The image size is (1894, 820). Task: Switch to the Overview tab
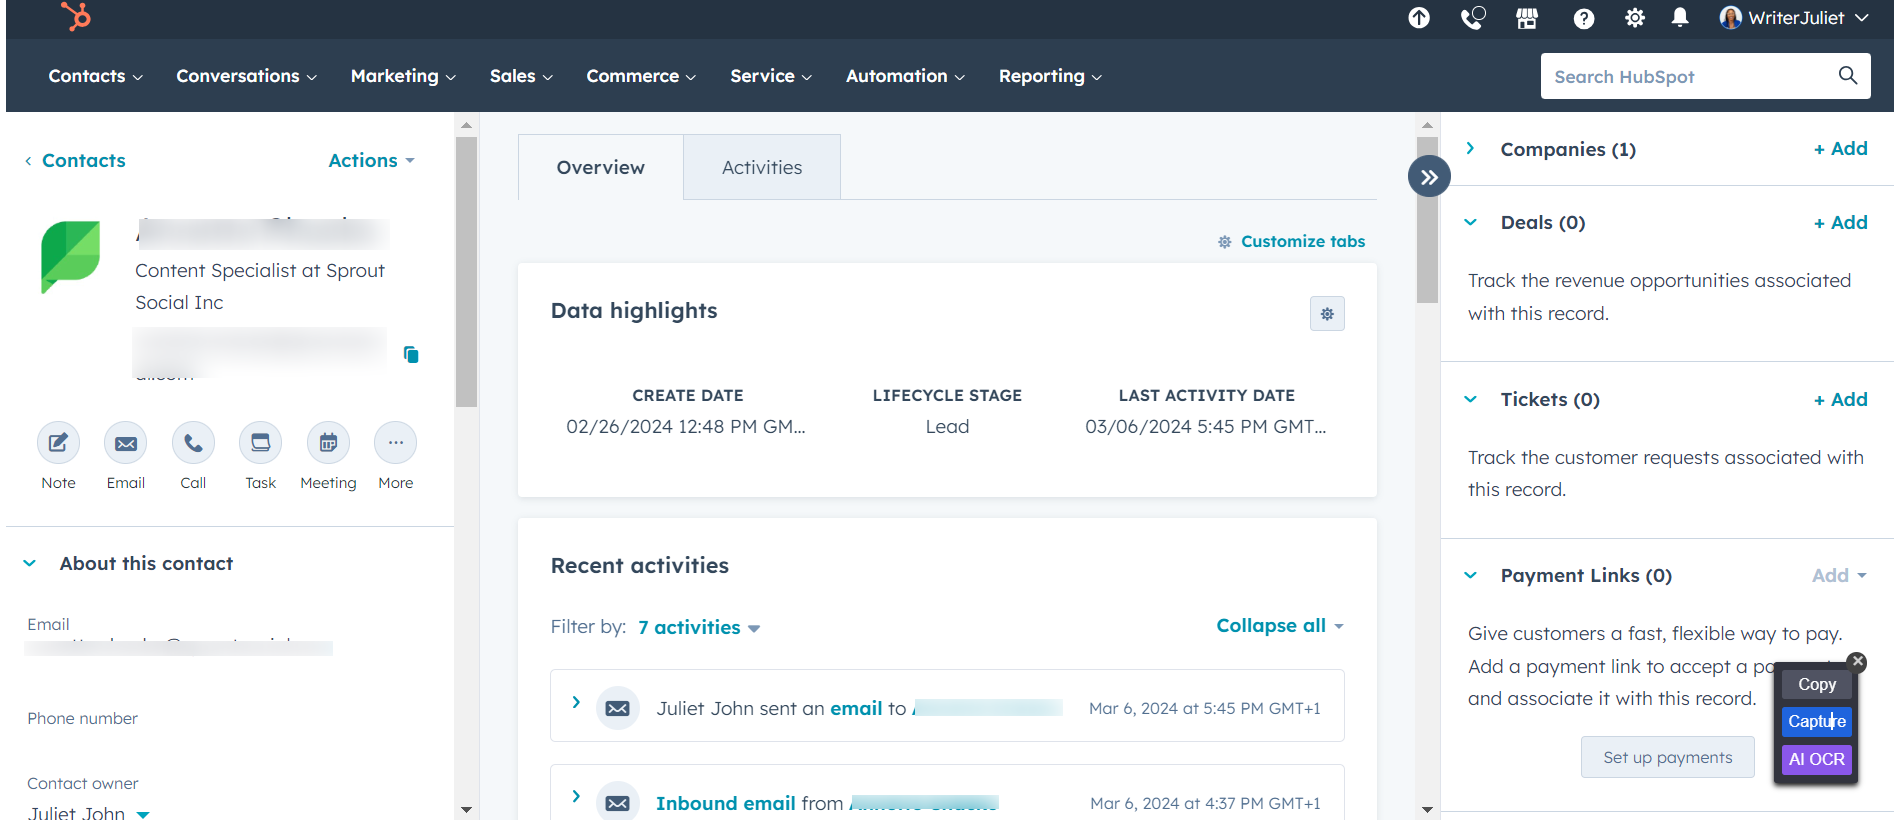click(x=601, y=167)
